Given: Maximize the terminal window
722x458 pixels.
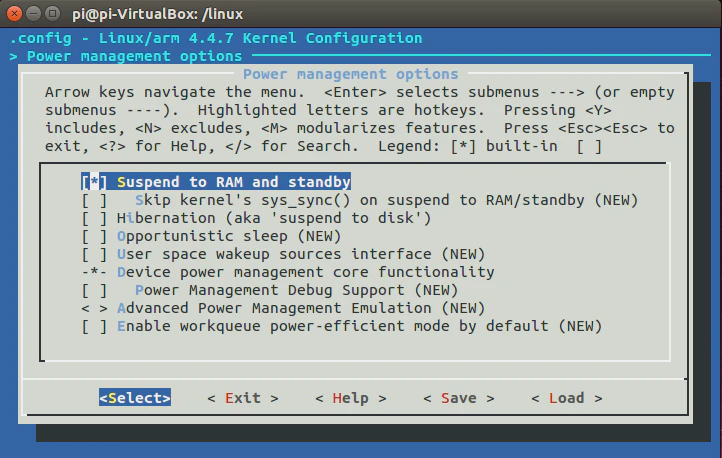Looking at the screenshot, I should (x=52, y=14).
